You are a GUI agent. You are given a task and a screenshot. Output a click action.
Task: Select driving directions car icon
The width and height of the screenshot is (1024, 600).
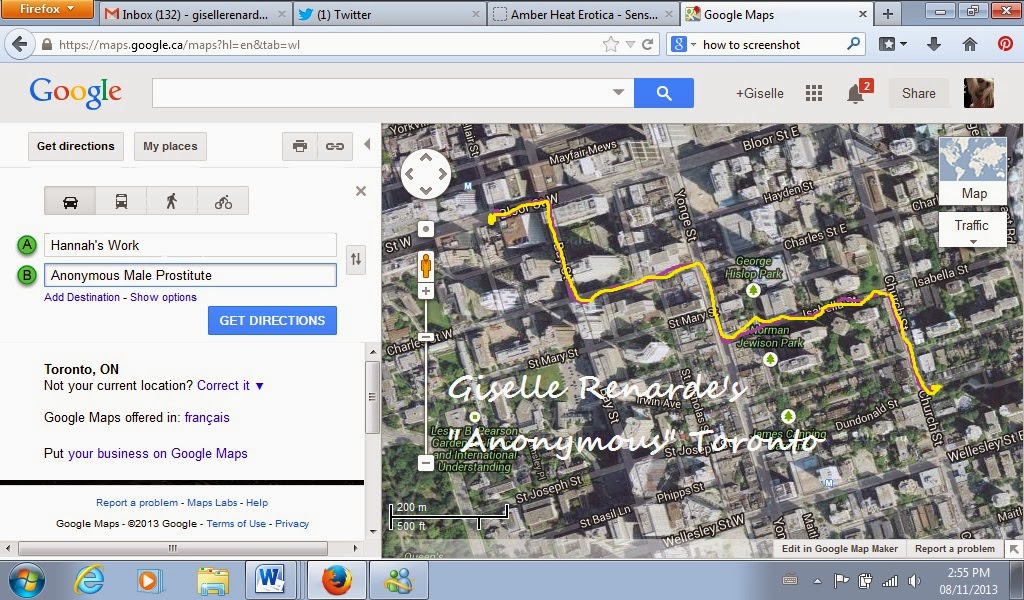[70, 201]
